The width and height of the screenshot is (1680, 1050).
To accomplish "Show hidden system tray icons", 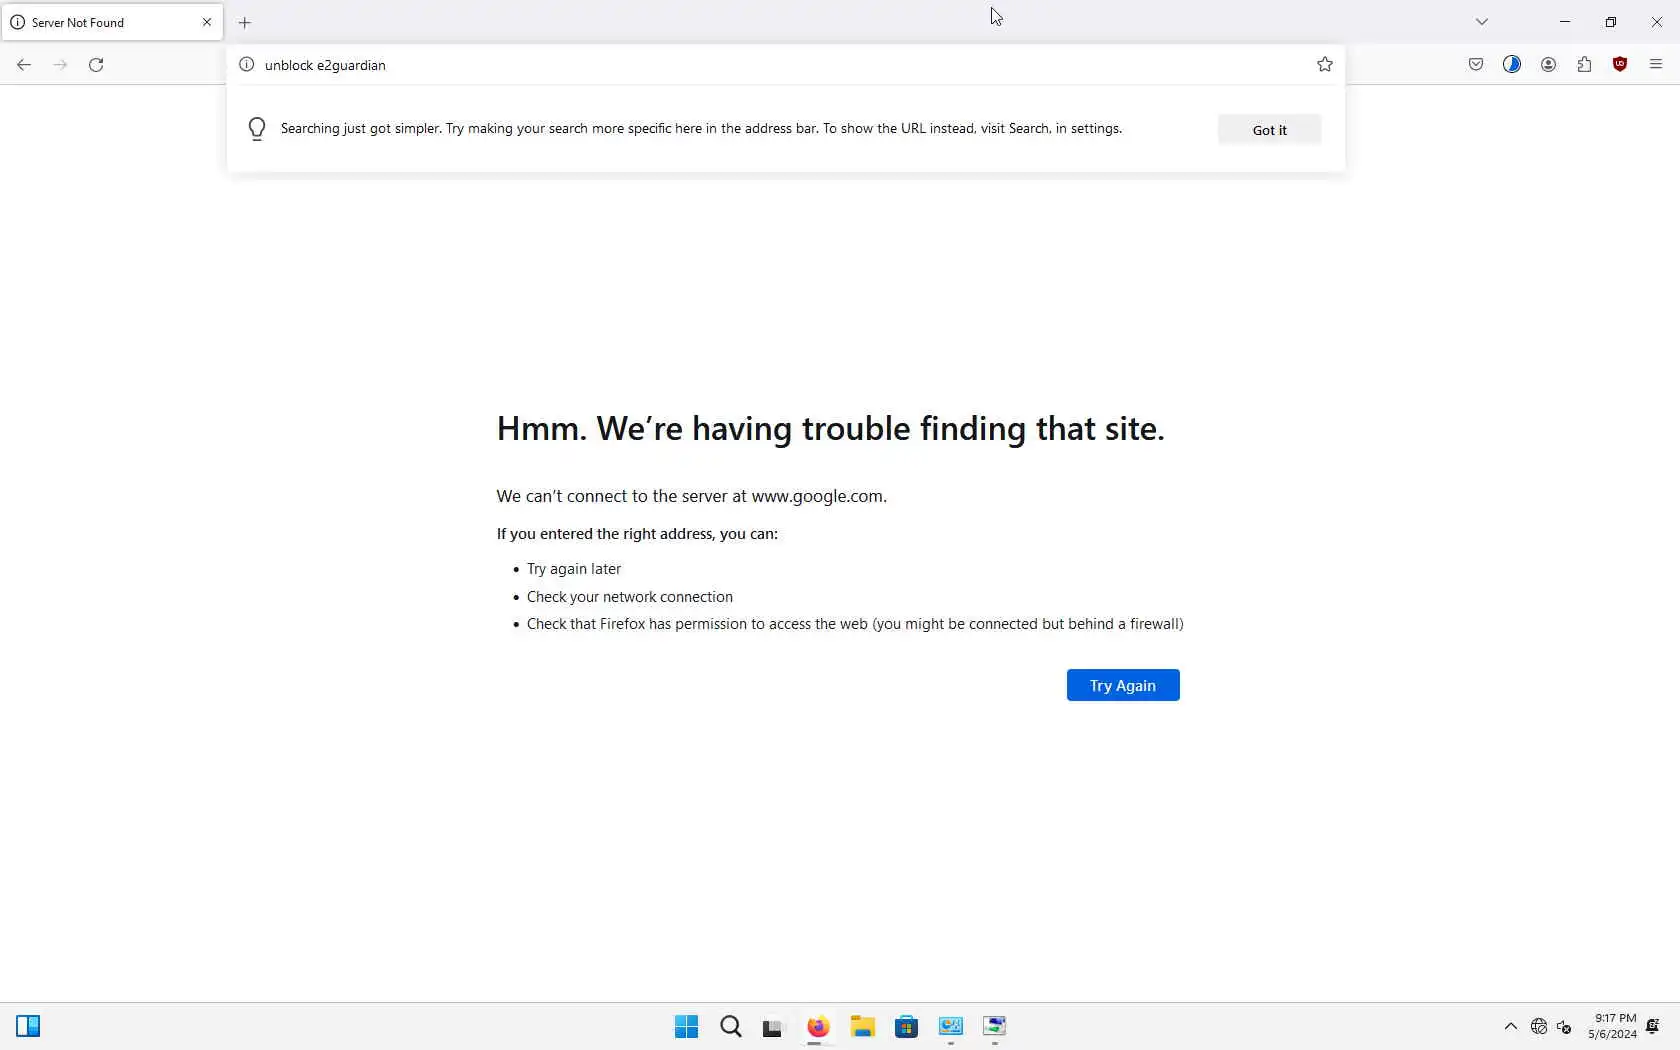I will click(1511, 1027).
